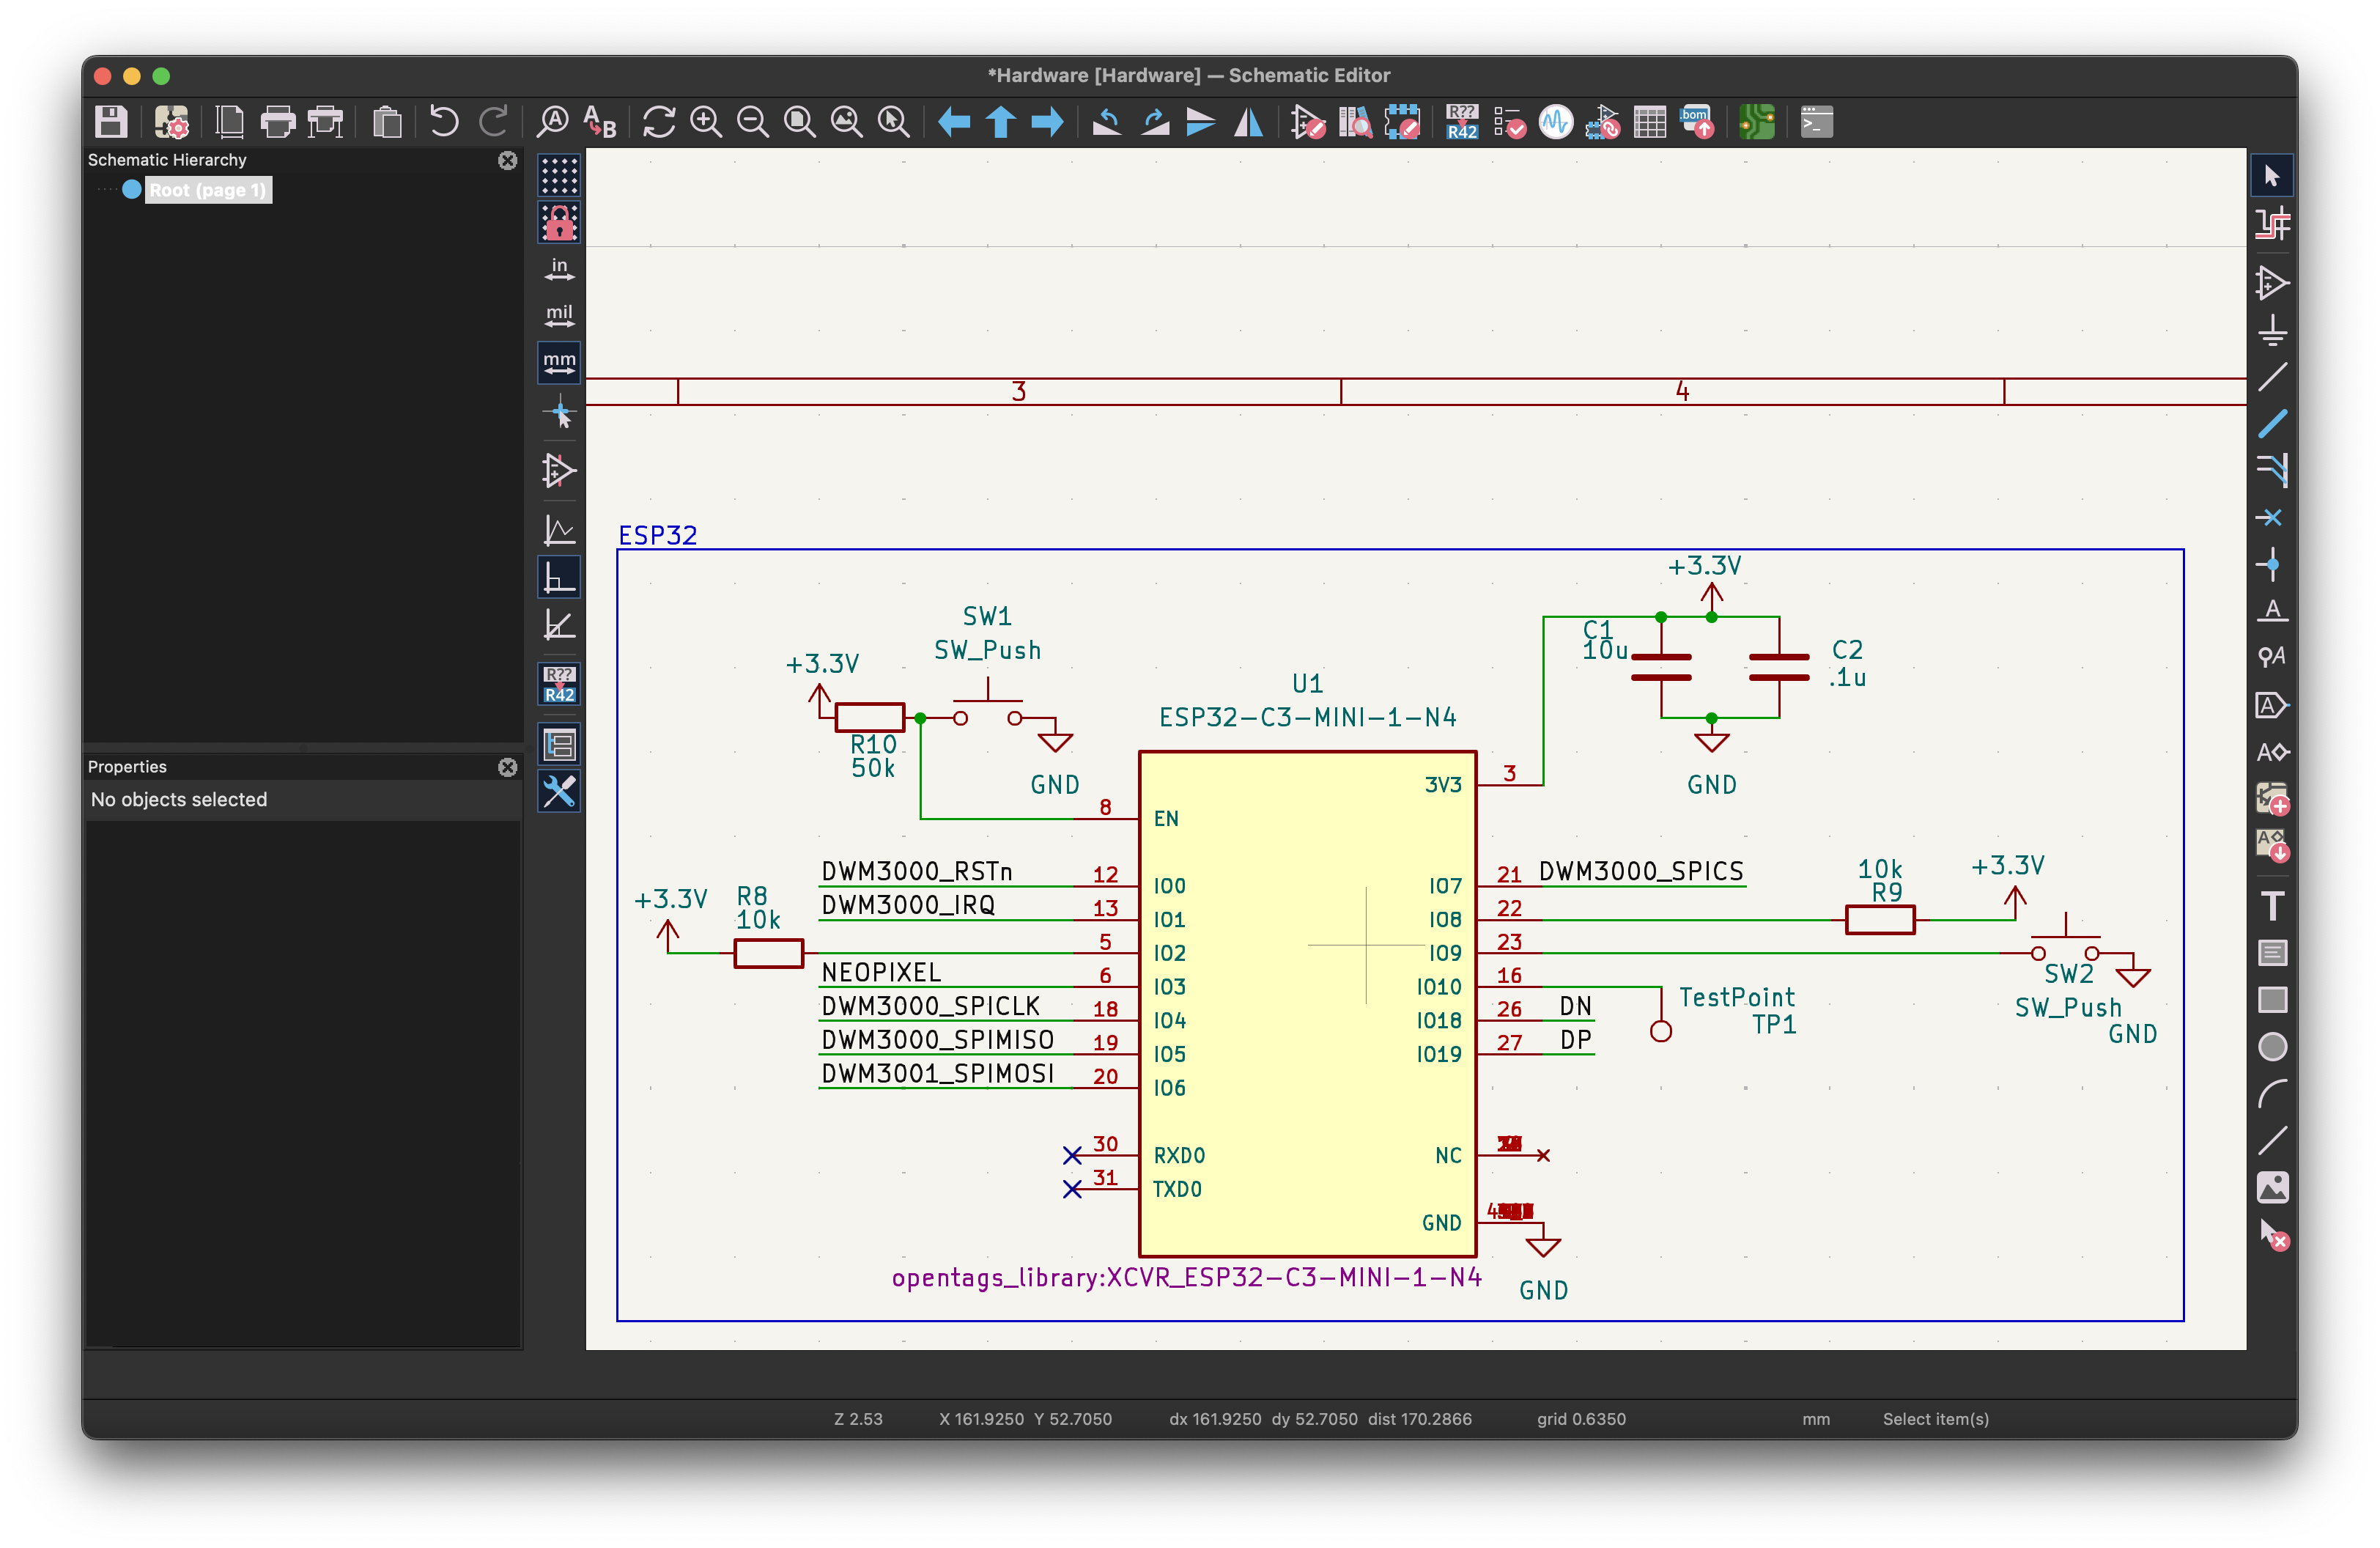Annotate schematic symbols R42 icon

(x=1462, y=122)
